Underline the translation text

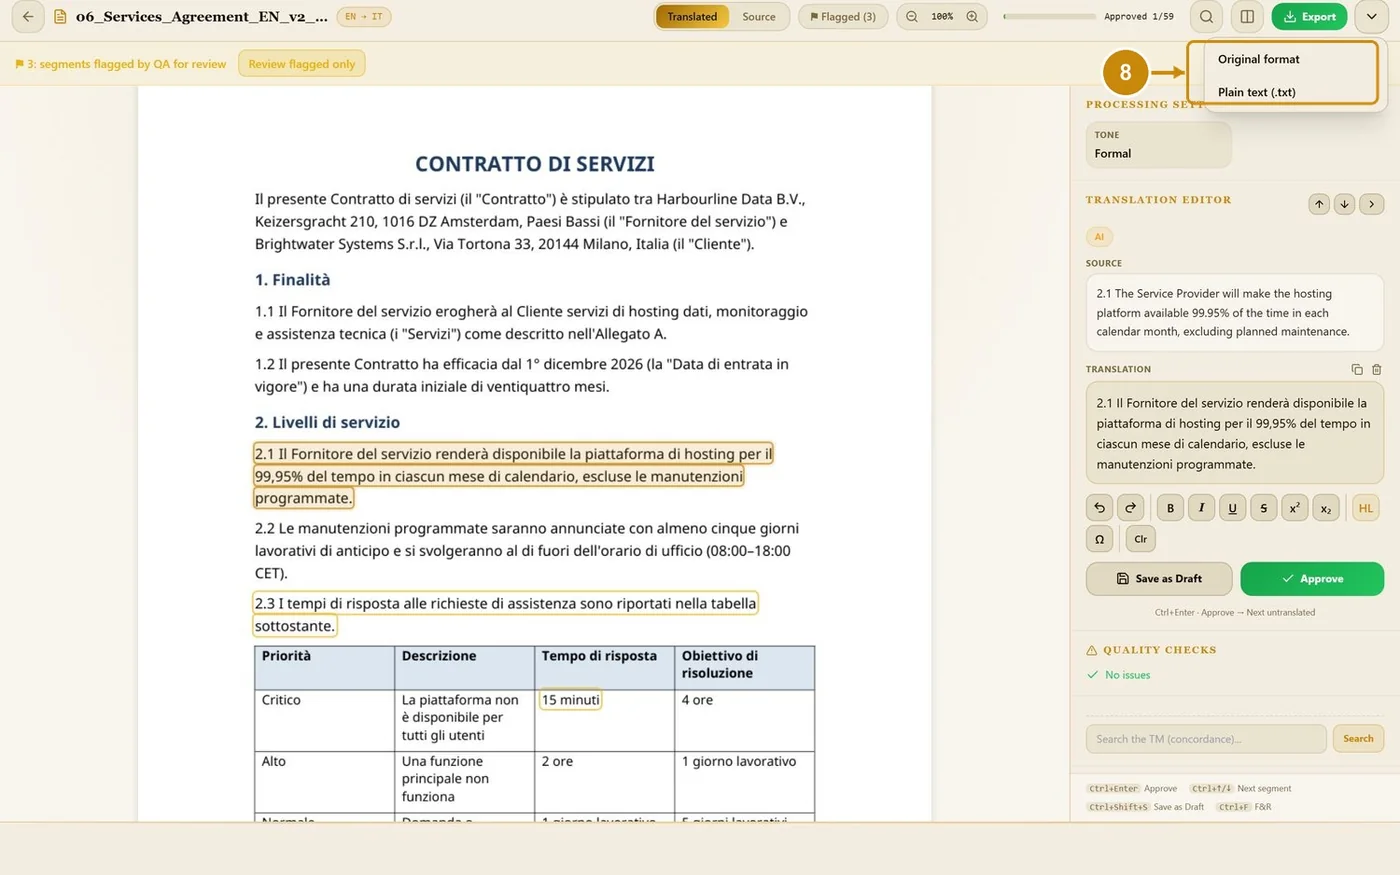point(1232,508)
